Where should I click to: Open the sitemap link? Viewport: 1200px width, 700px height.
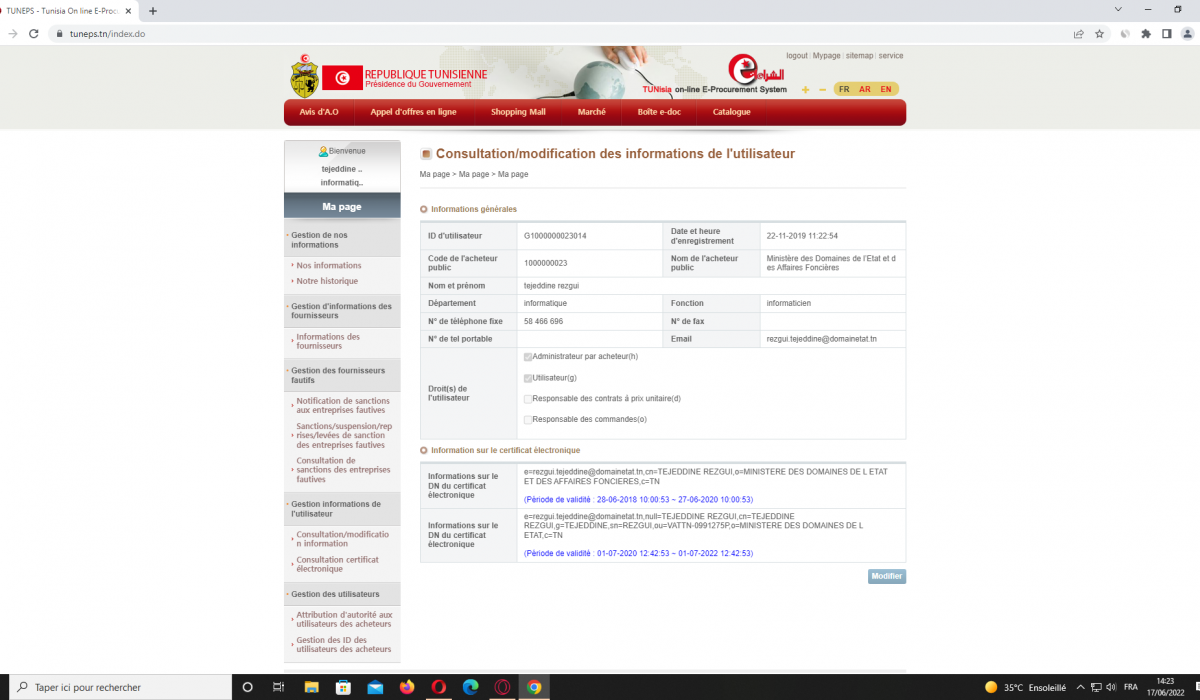coord(860,56)
